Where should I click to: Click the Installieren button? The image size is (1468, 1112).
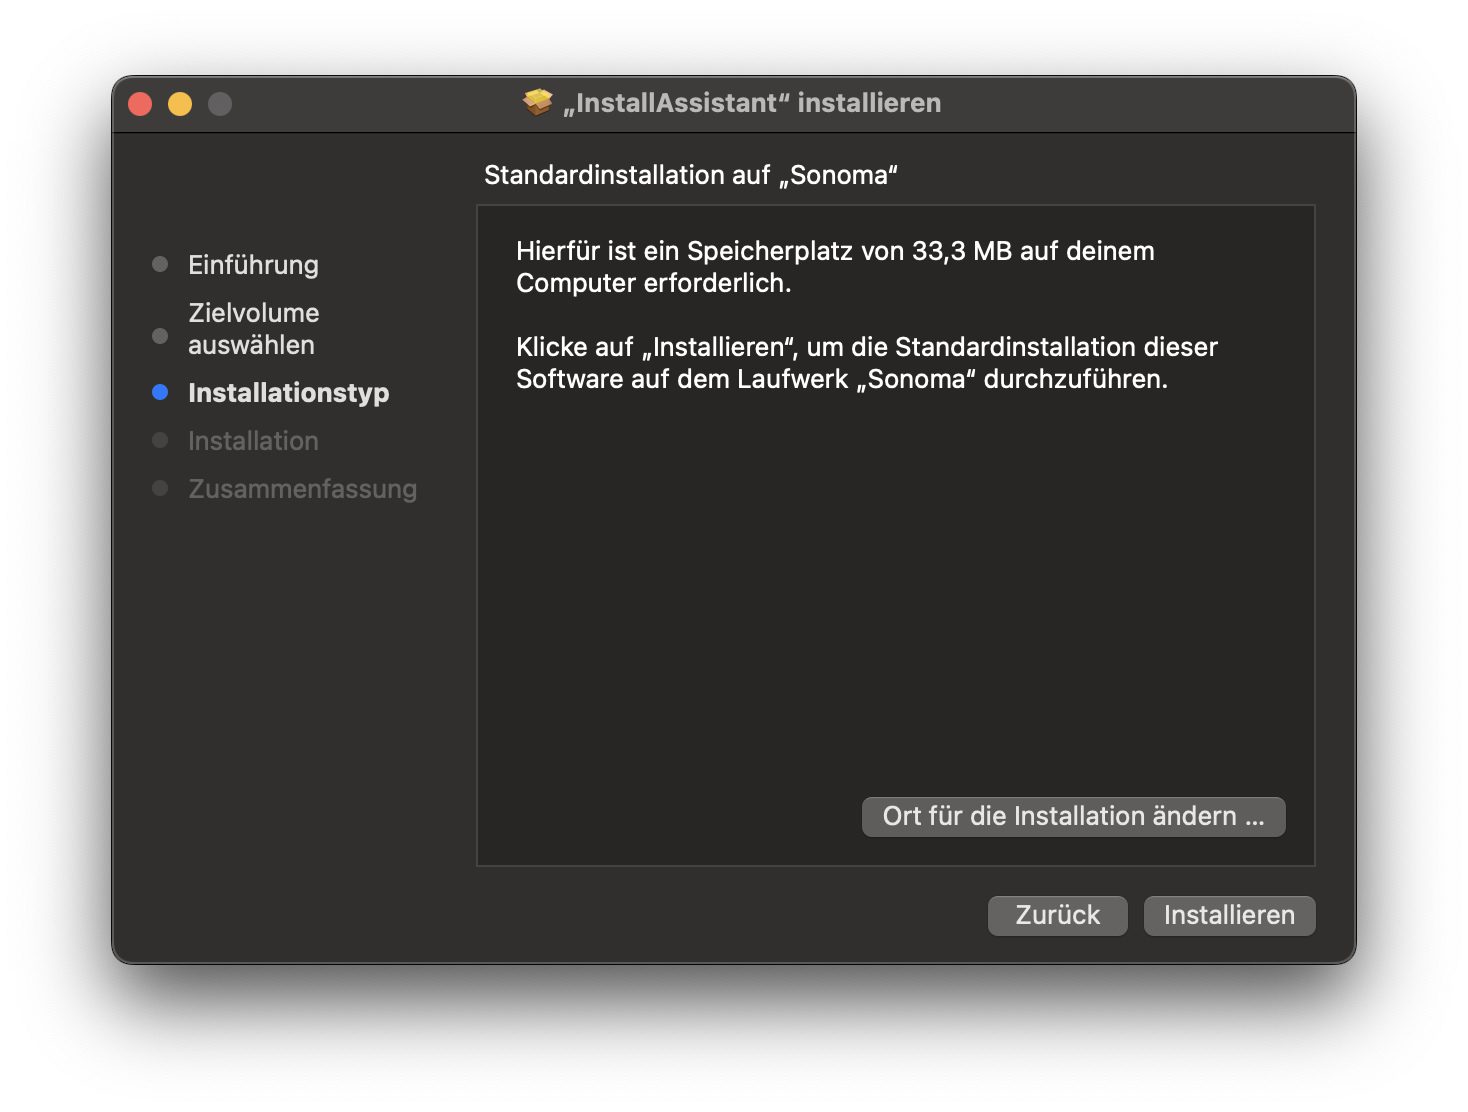pos(1229,915)
